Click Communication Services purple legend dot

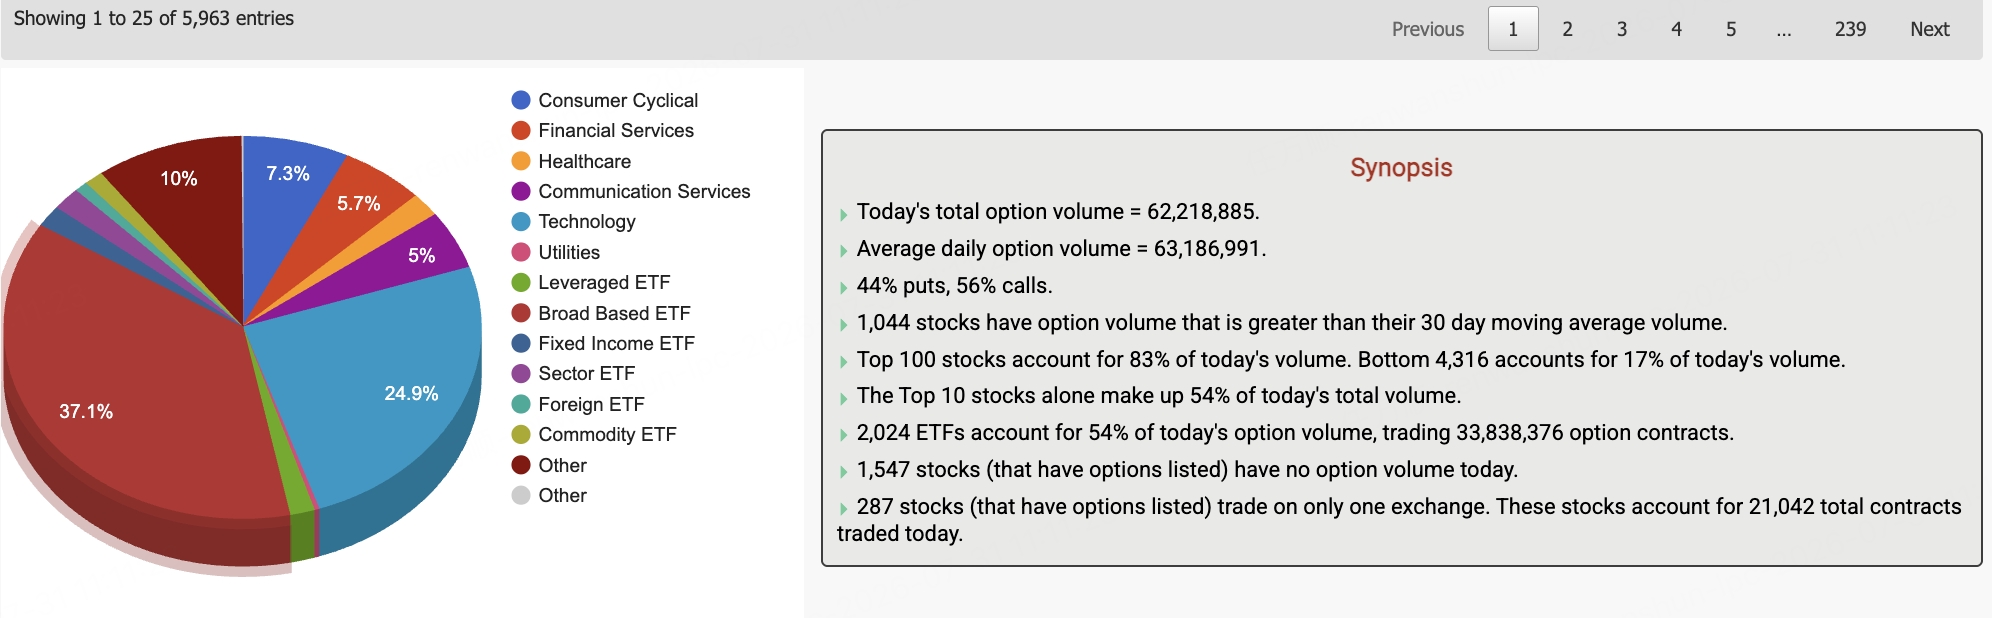(x=521, y=191)
